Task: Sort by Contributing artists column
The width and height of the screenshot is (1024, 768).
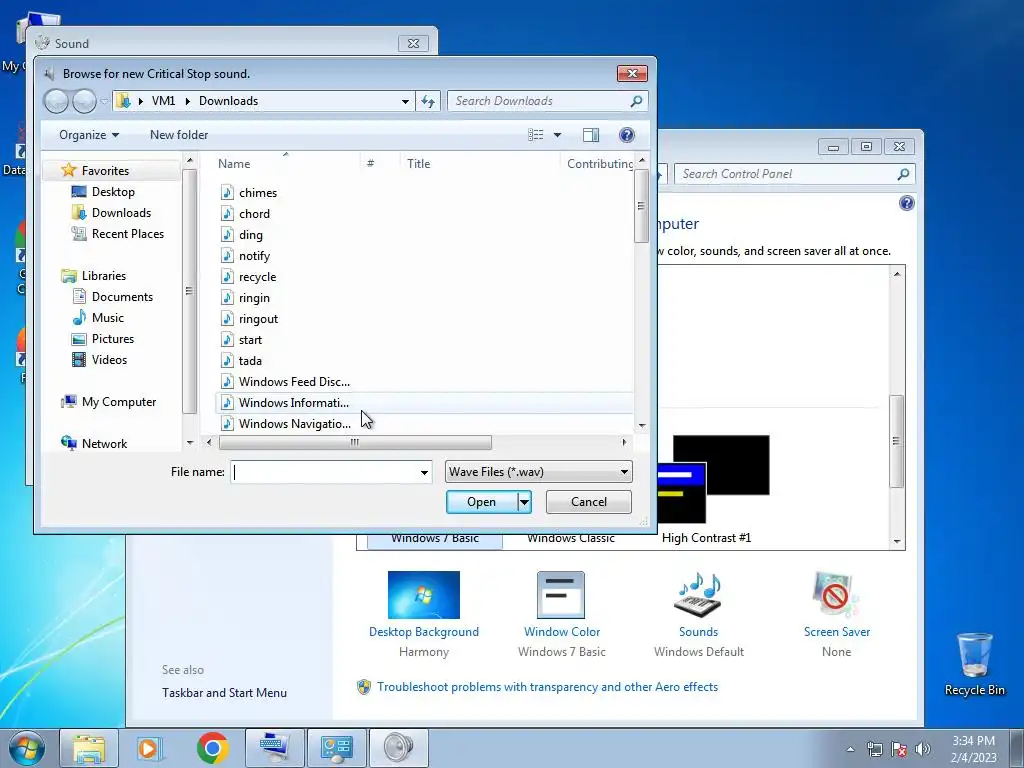Action: coord(598,164)
